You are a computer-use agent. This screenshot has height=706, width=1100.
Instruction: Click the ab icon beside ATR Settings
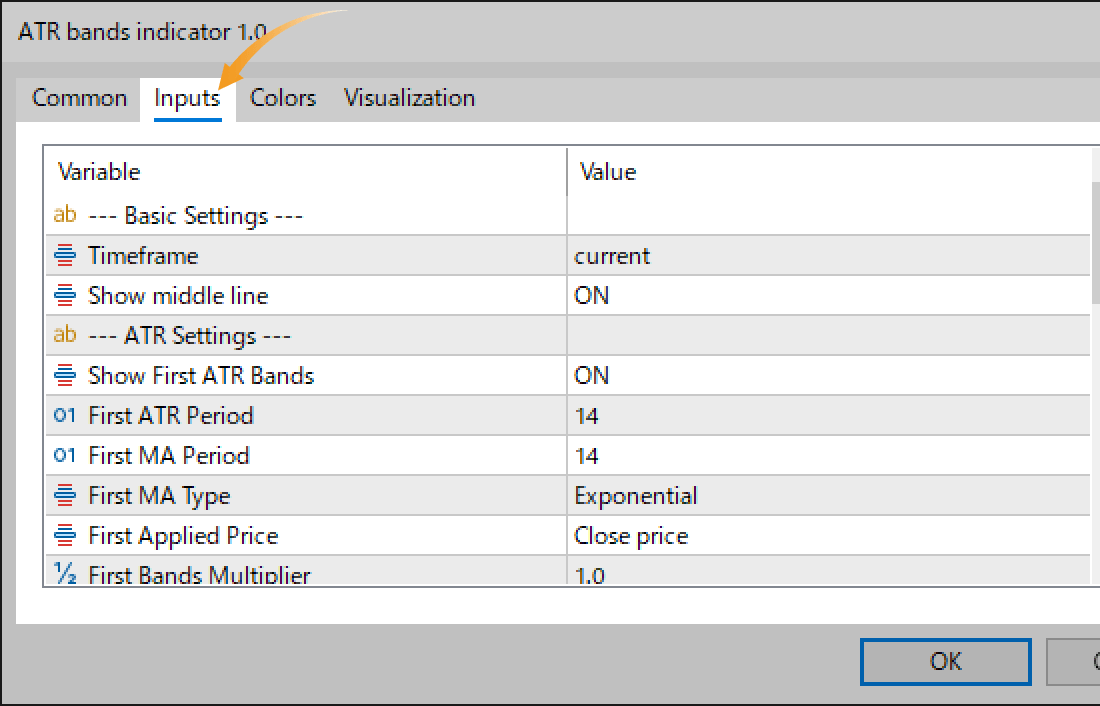[x=63, y=335]
